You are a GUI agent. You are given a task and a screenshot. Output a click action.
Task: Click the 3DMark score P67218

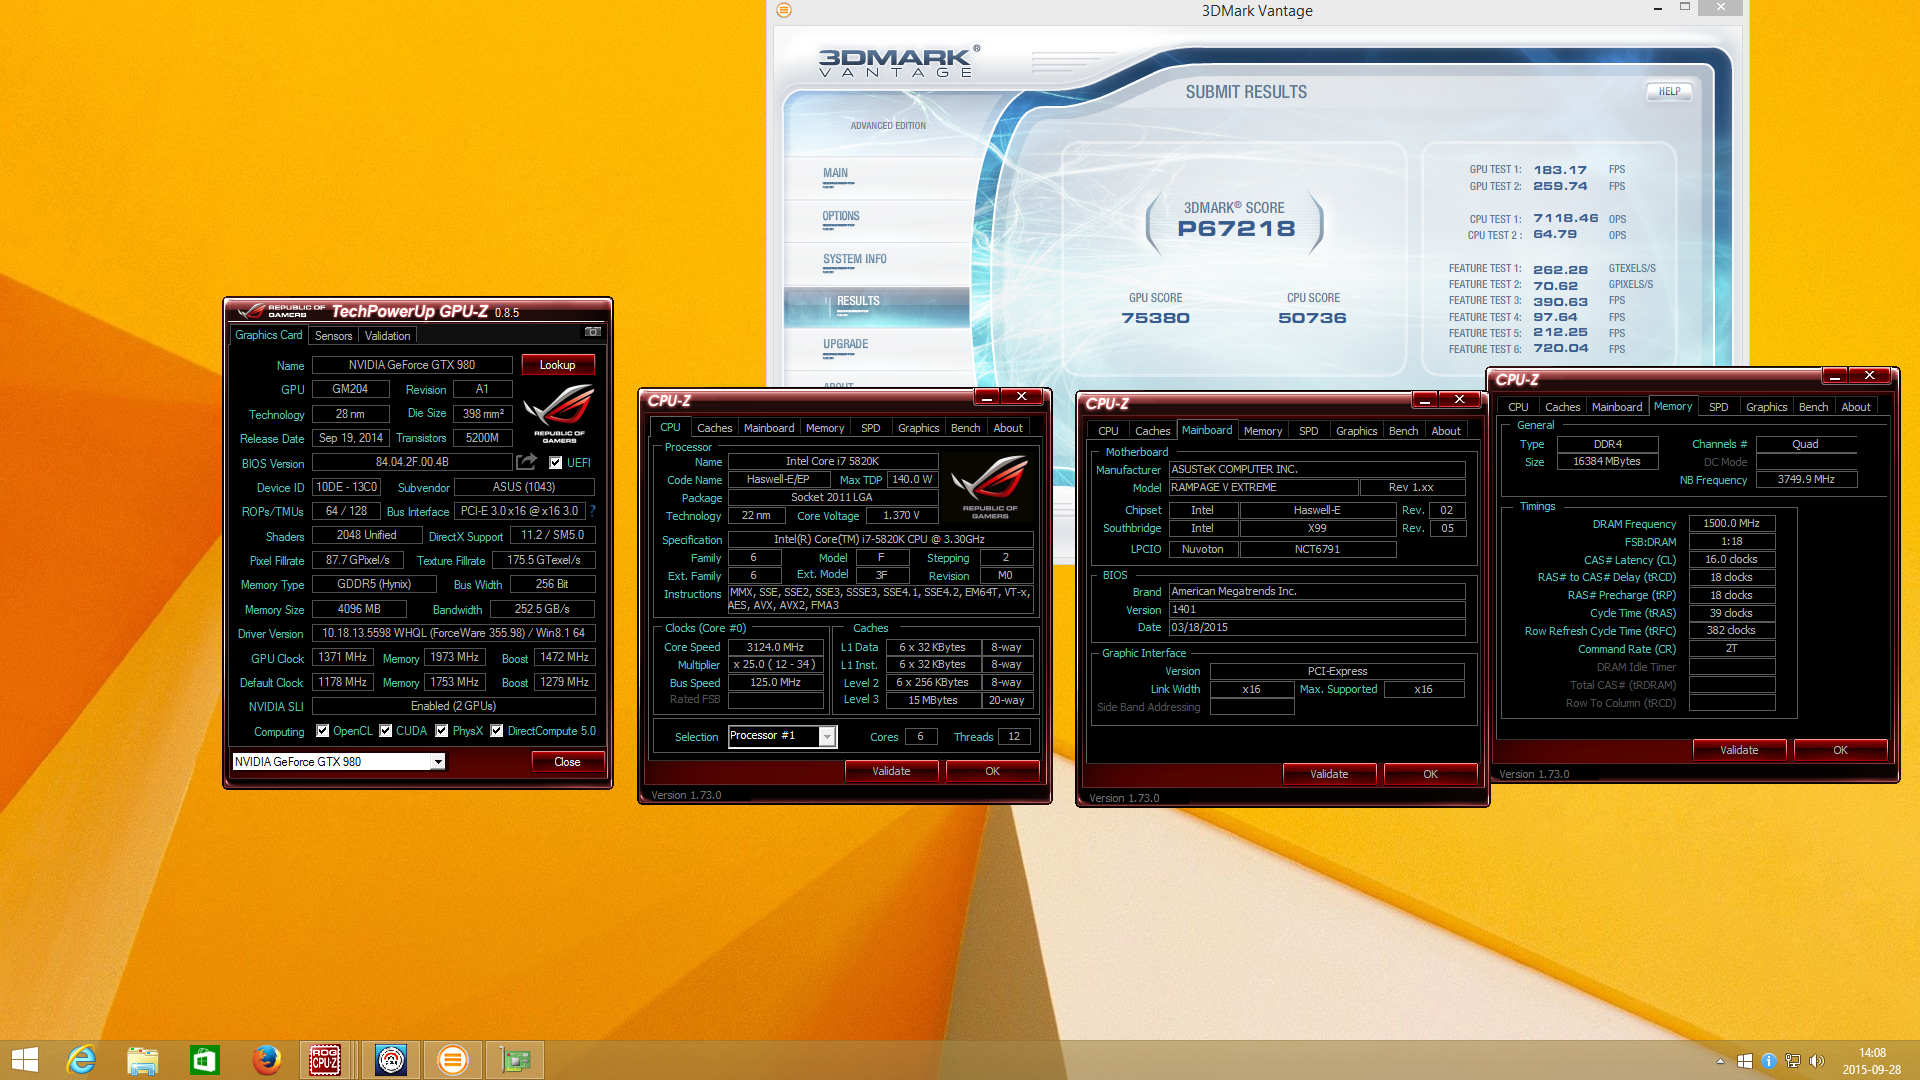click(x=1236, y=229)
